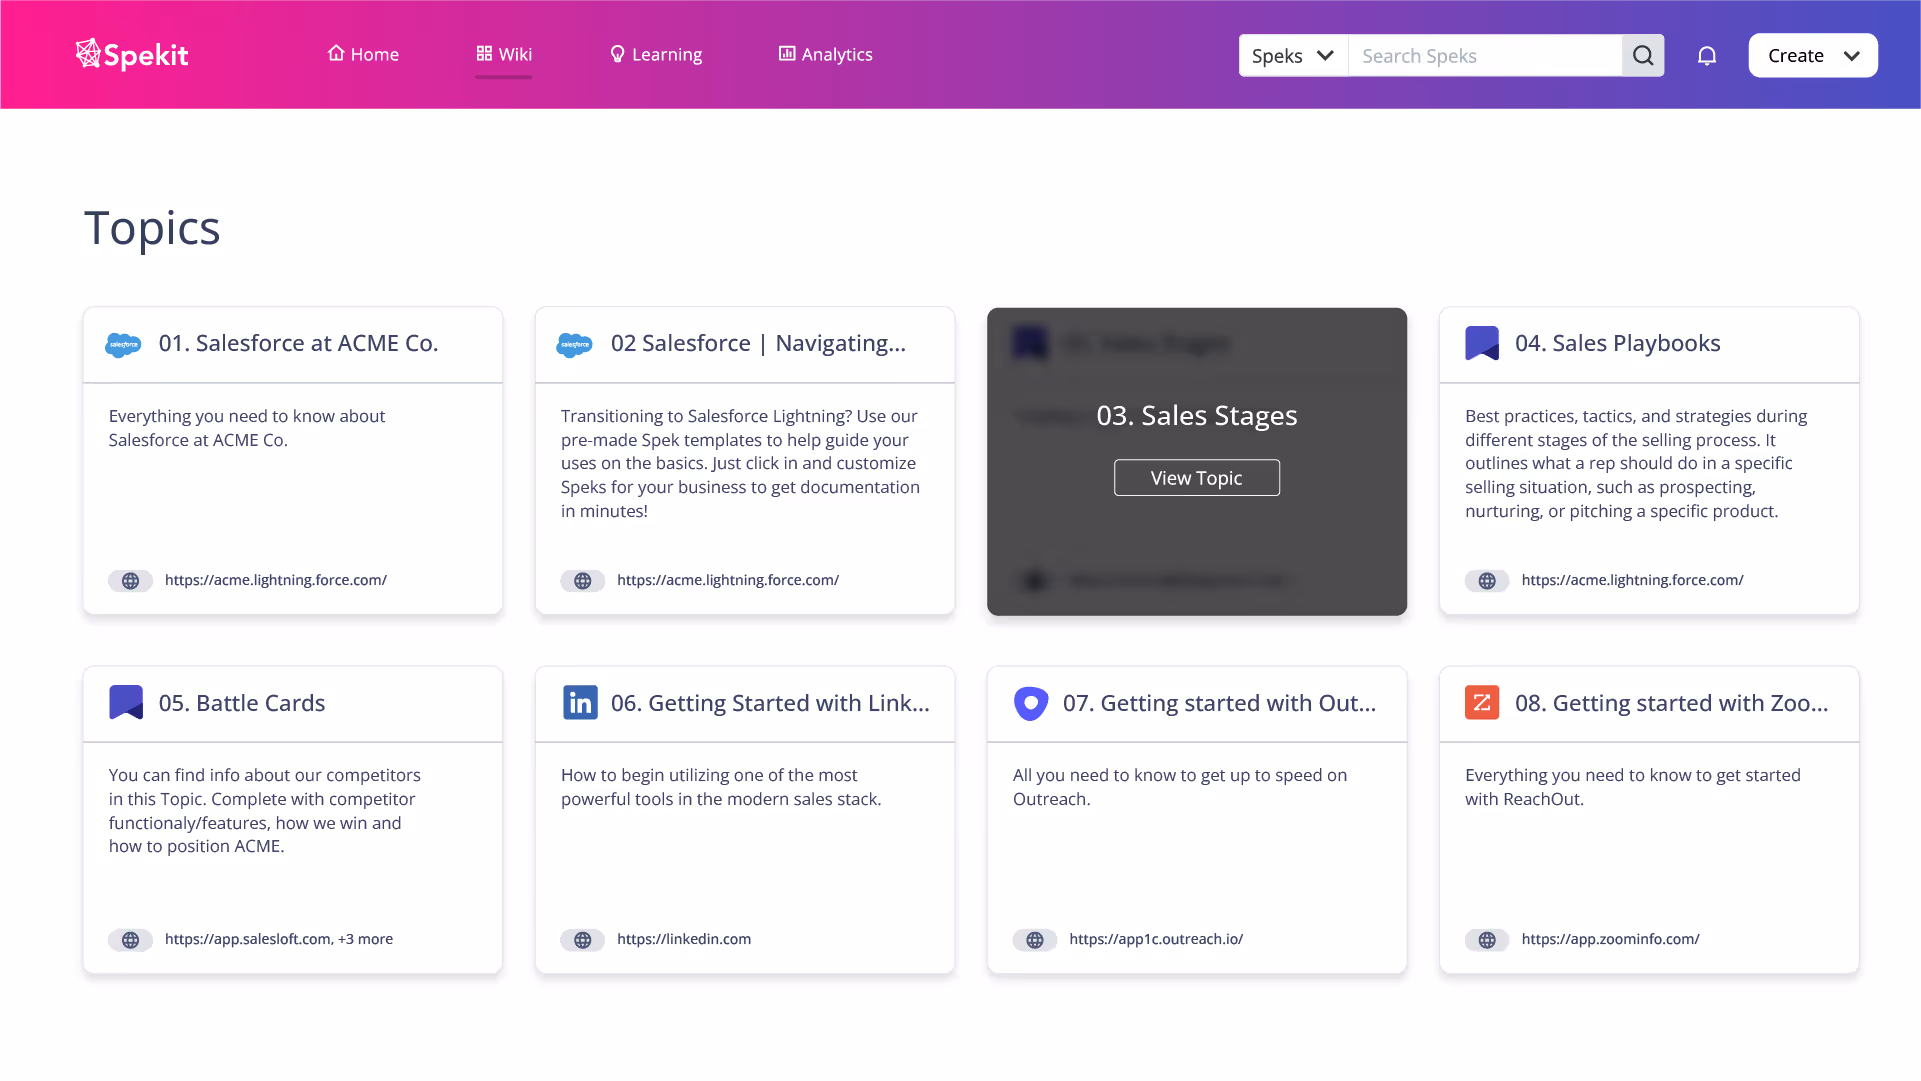The height and width of the screenshot is (1081, 1921).
Task: Click Outreach shield icon on topic 07
Action: [x=1031, y=703]
